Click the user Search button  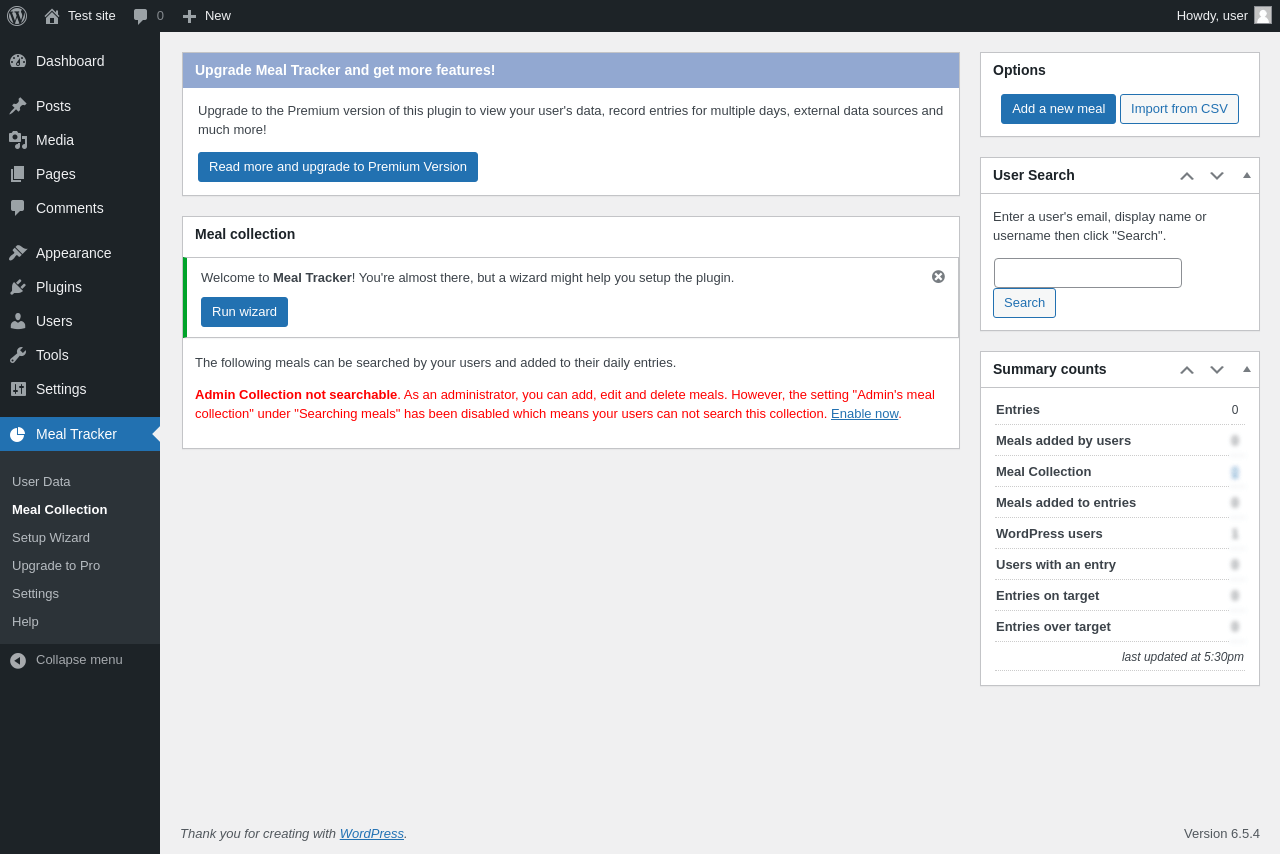pyautogui.click(x=1024, y=303)
